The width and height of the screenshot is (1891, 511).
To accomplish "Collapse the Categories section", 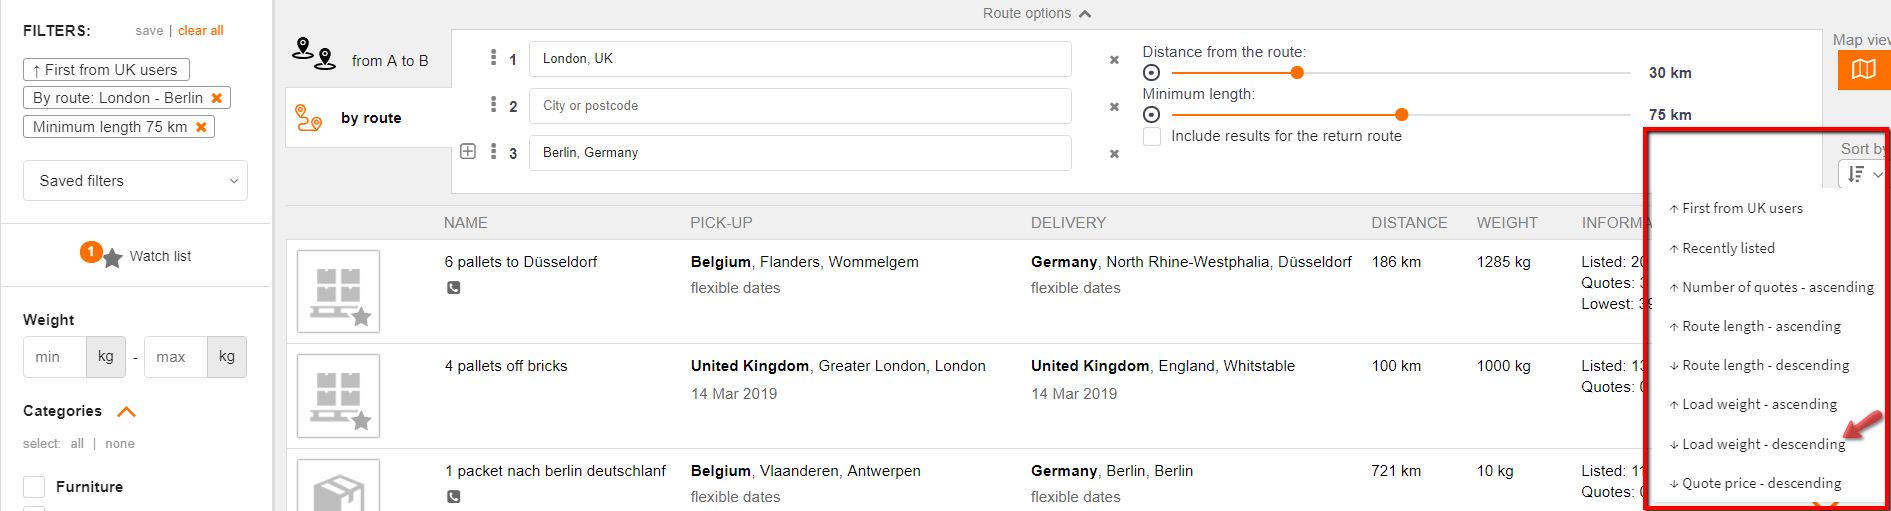I will point(126,411).
